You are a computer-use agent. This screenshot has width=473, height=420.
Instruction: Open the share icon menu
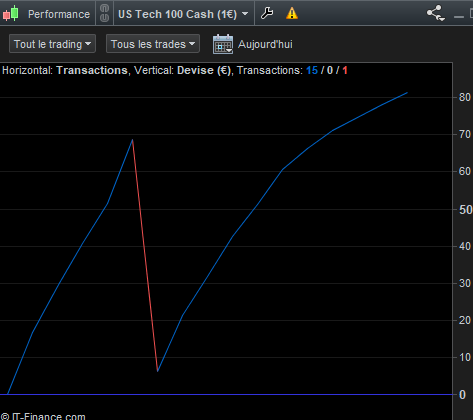[436, 13]
